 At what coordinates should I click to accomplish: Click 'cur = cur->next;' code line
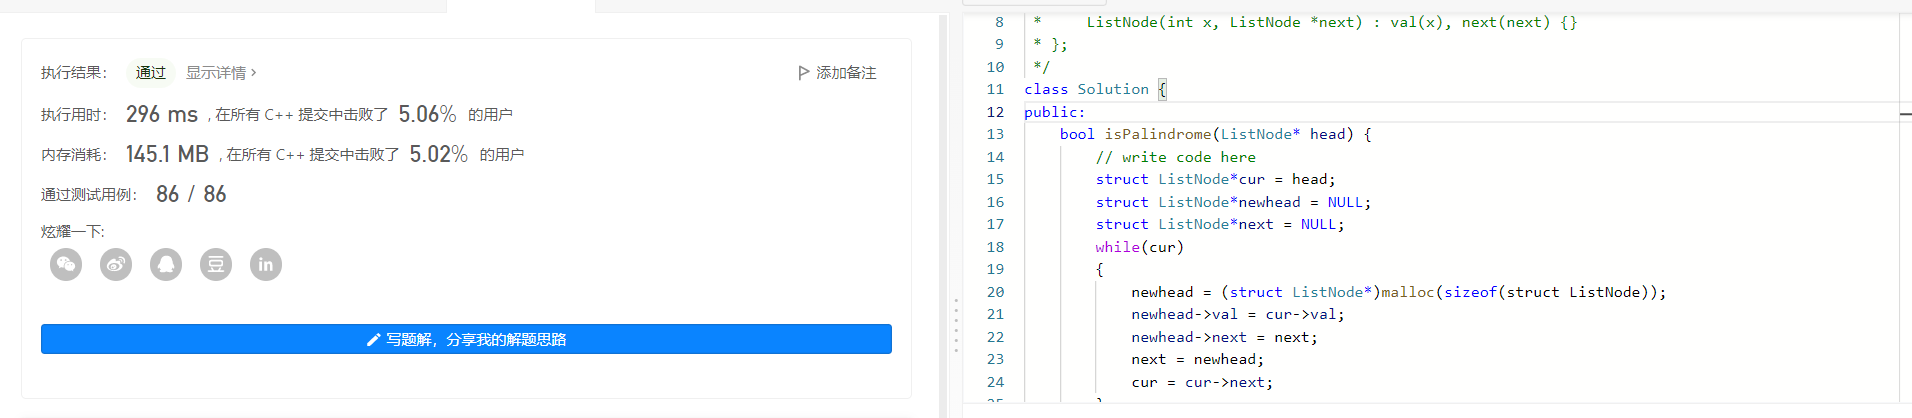tap(1202, 382)
